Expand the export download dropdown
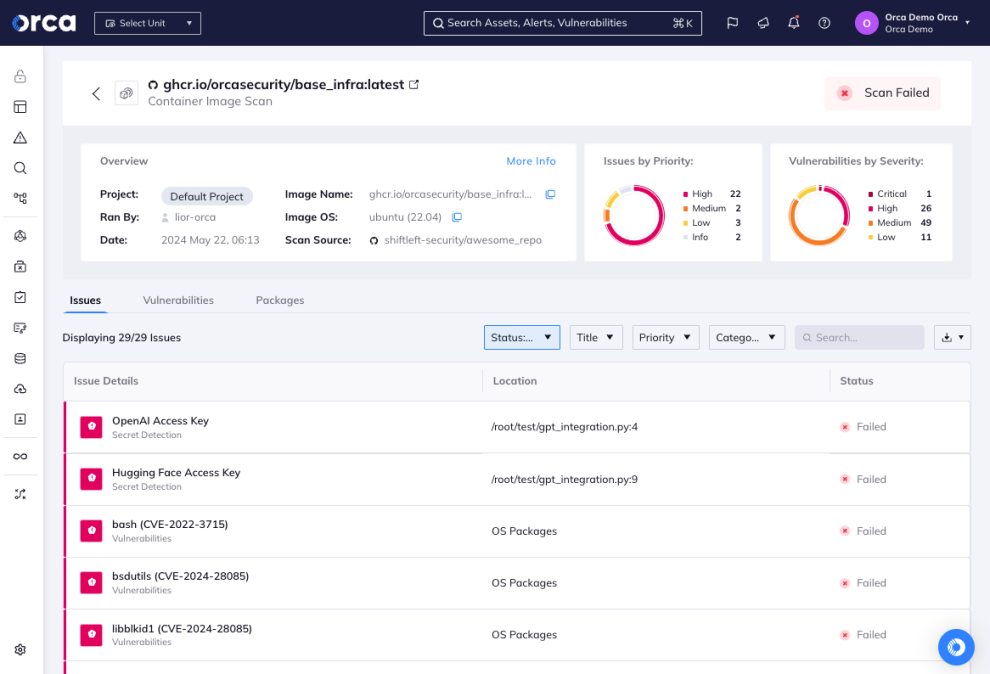Image resolution: width=990 pixels, height=674 pixels. click(951, 338)
